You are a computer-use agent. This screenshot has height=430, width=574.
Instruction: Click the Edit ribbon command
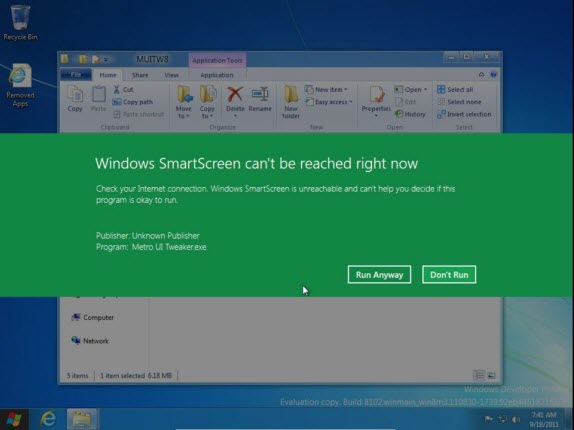[406, 102]
